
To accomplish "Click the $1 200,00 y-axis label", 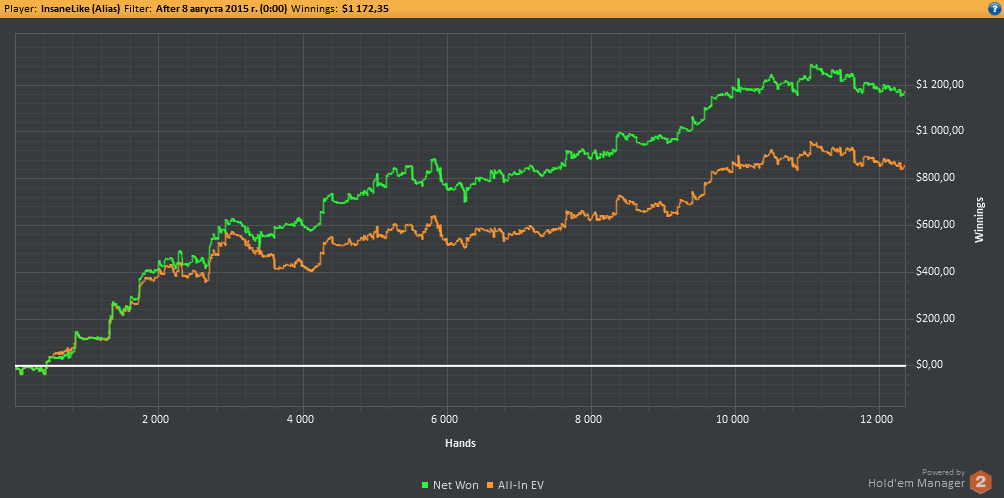I will pos(940,84).
